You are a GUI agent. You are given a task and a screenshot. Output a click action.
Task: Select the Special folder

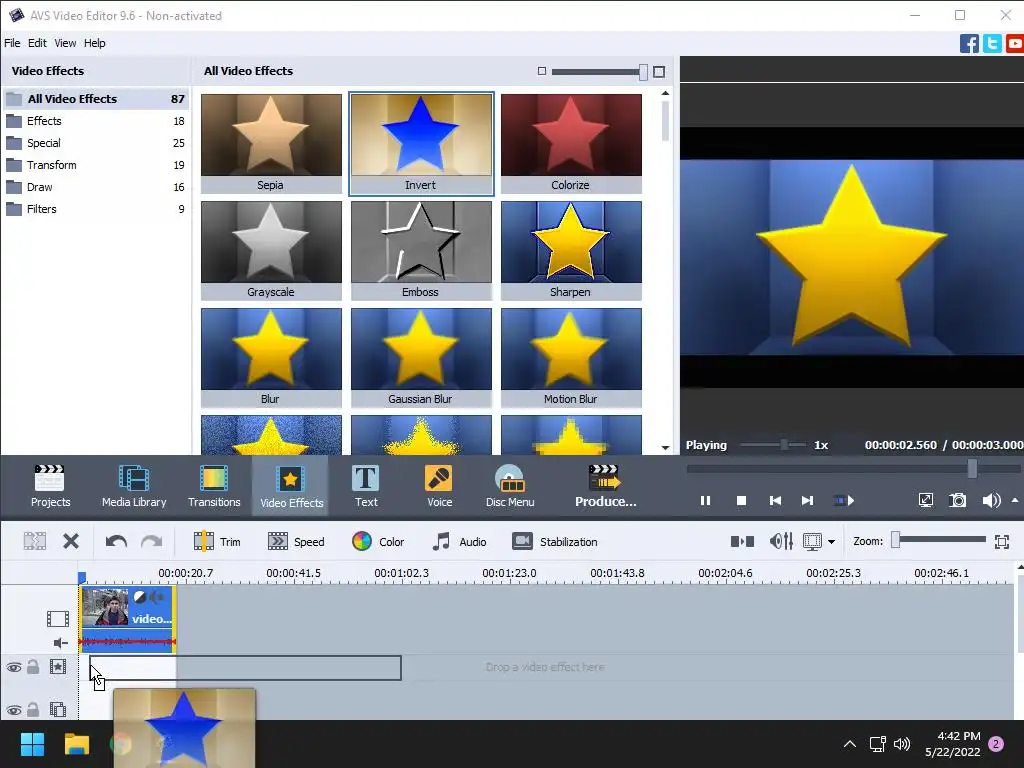click(96, 143)
